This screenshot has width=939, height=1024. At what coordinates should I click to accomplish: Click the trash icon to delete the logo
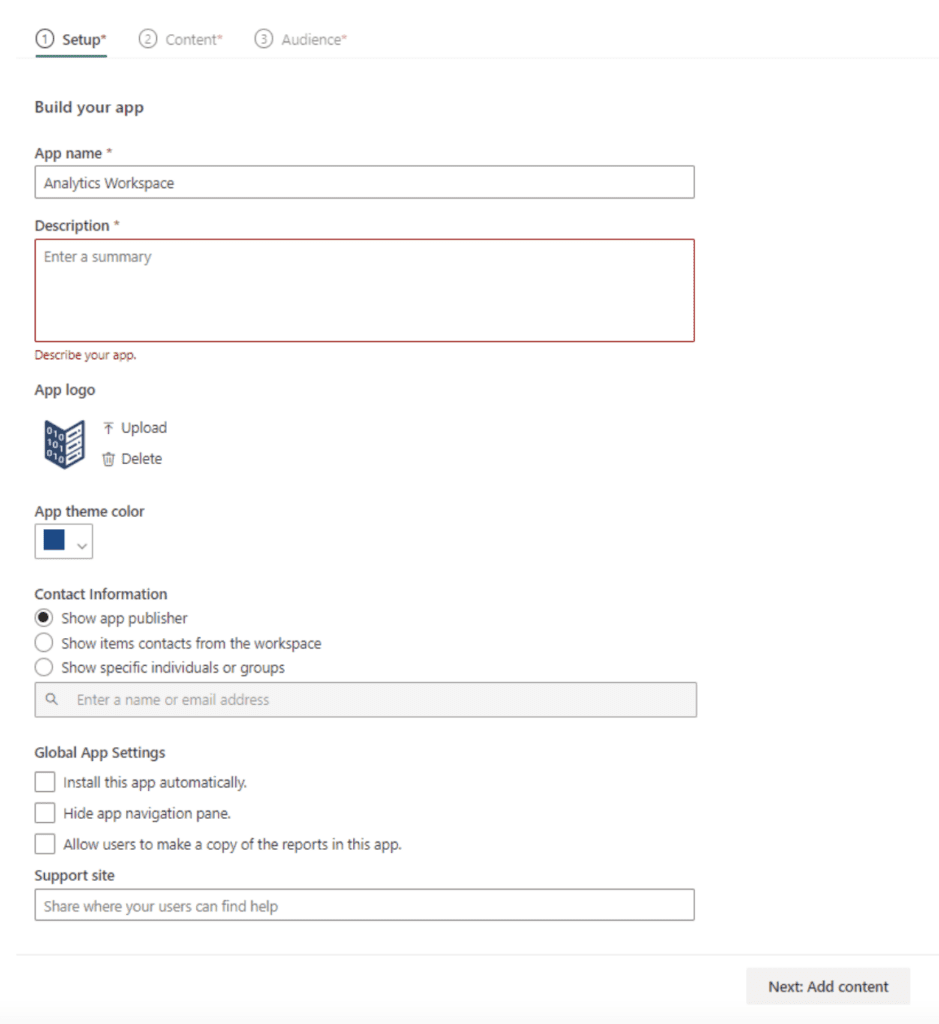[108, 458]
